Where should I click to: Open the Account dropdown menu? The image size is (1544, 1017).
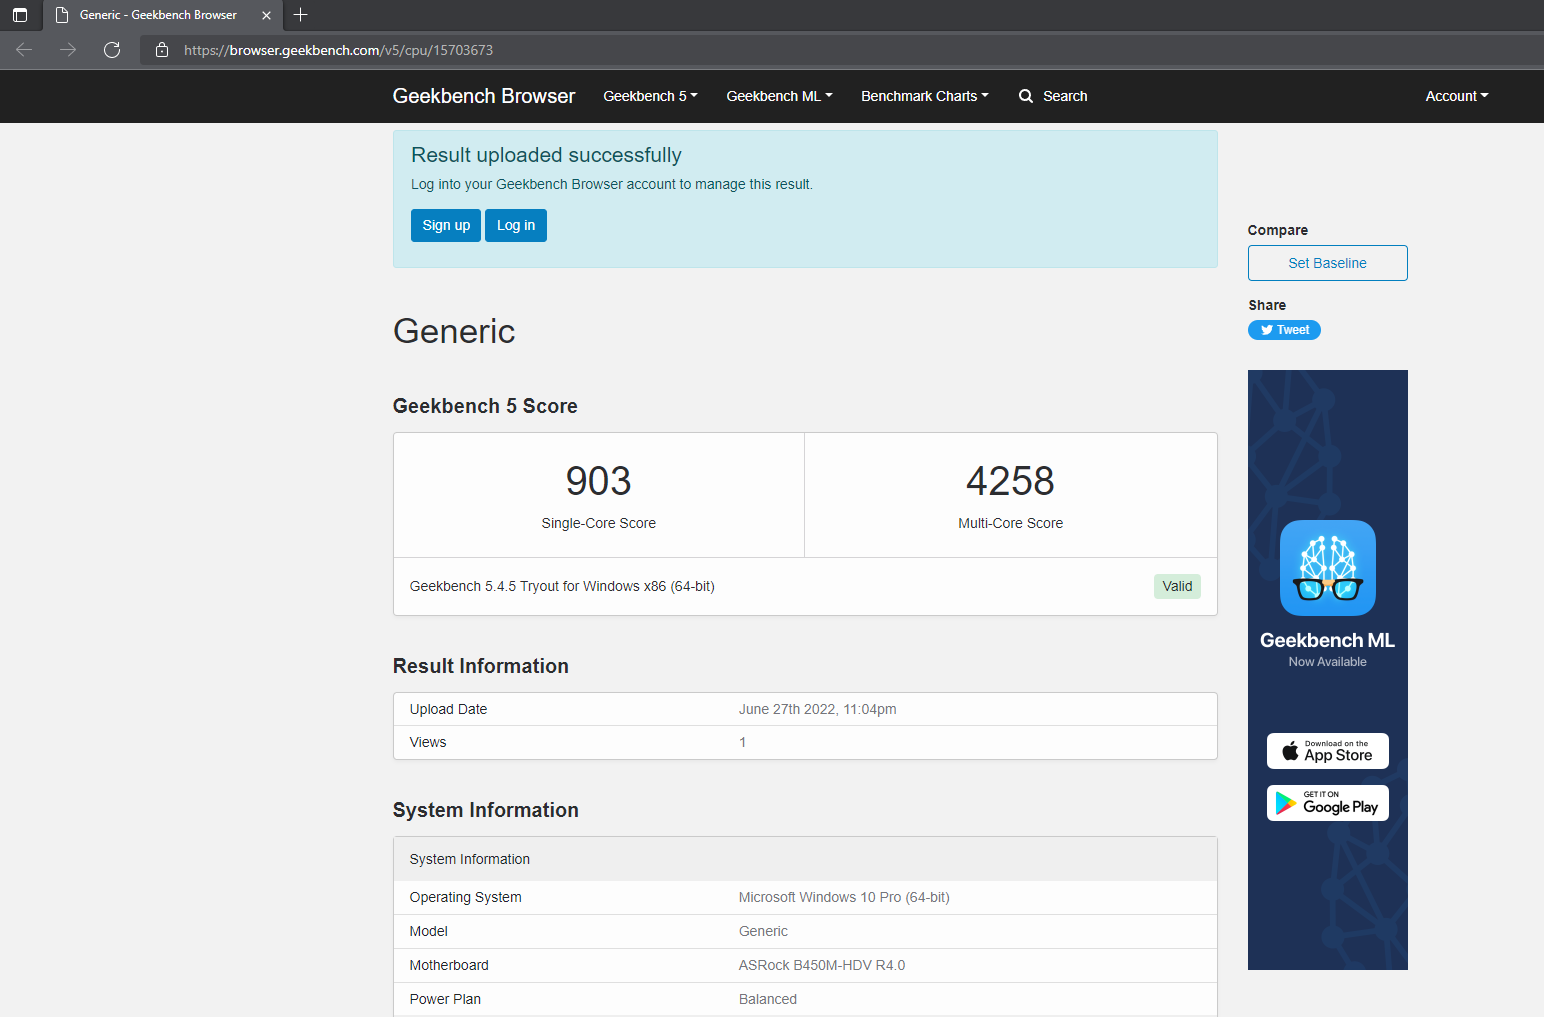coord(1457,96)
